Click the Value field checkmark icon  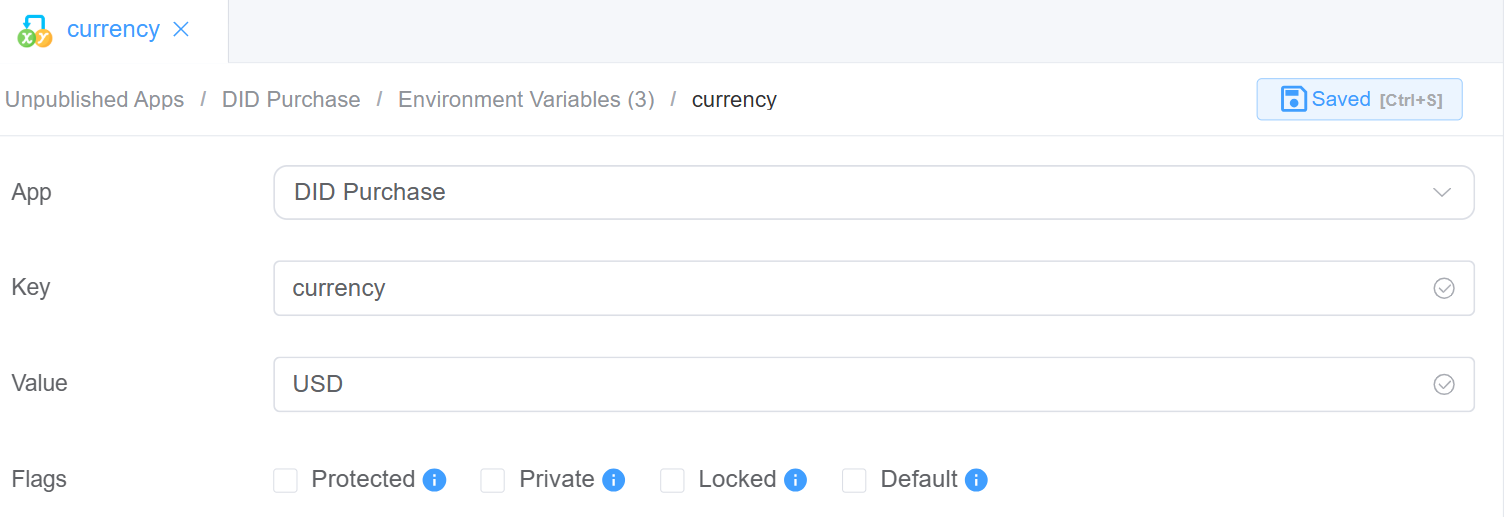pos(1444,384)
